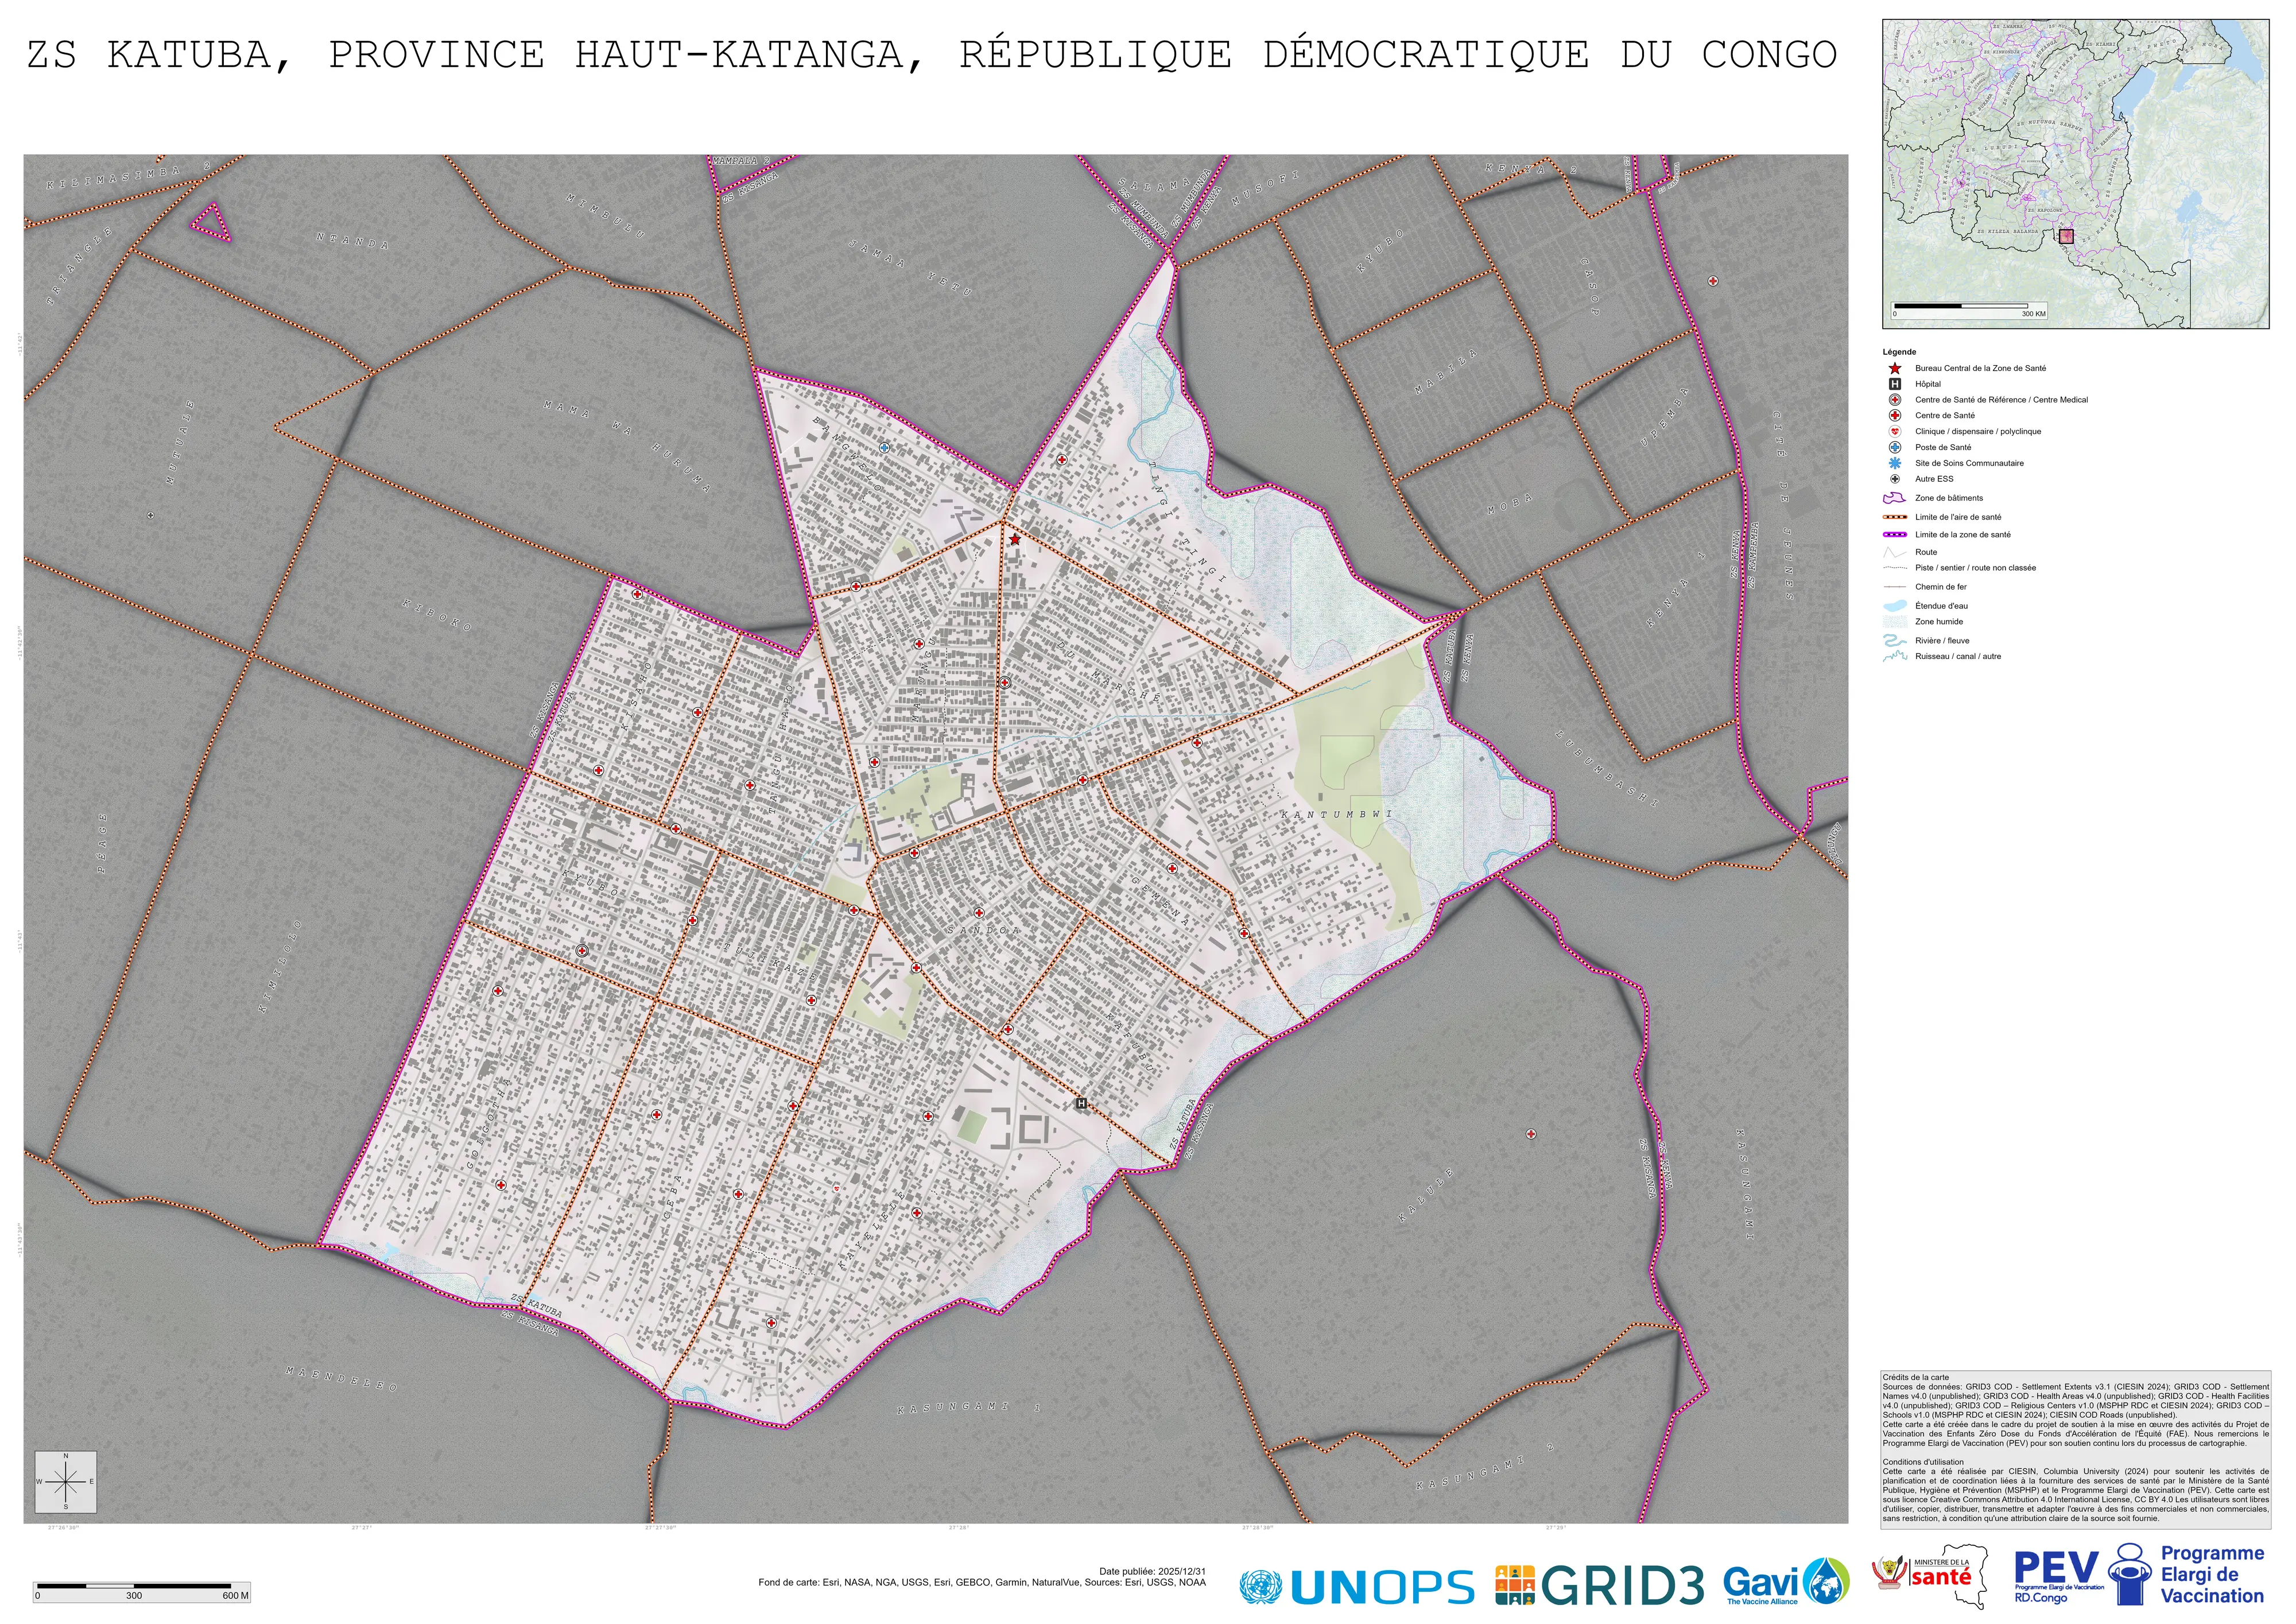Click the 'Piste / sentier / route non classée' label

[1975, 568]
